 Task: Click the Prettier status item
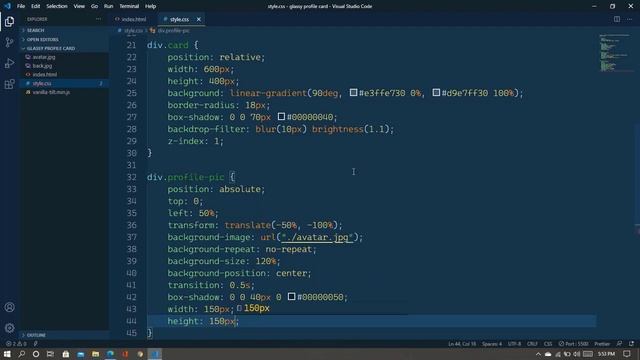click(x=602, y=344)
